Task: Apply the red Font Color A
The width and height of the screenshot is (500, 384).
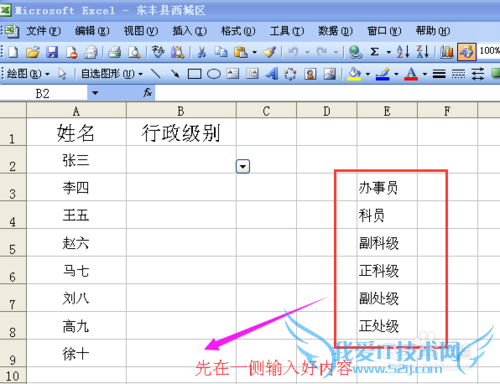Action: tap(411, 74)
